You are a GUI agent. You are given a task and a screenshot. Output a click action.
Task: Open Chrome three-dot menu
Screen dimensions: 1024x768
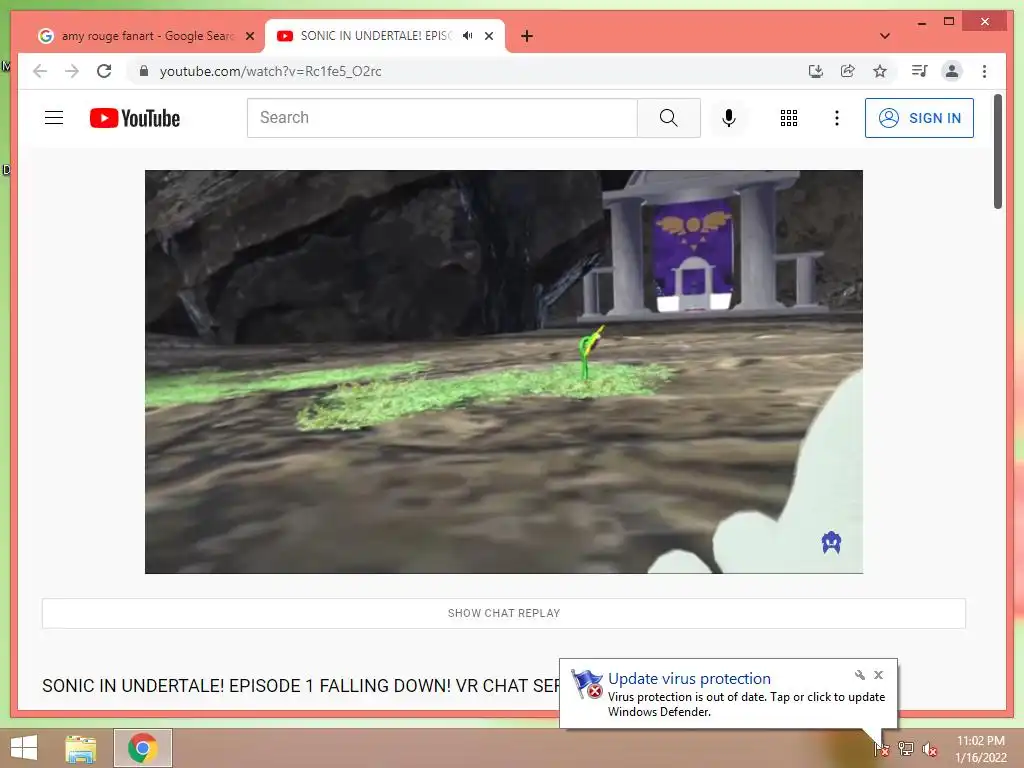[x=984, y=71]
